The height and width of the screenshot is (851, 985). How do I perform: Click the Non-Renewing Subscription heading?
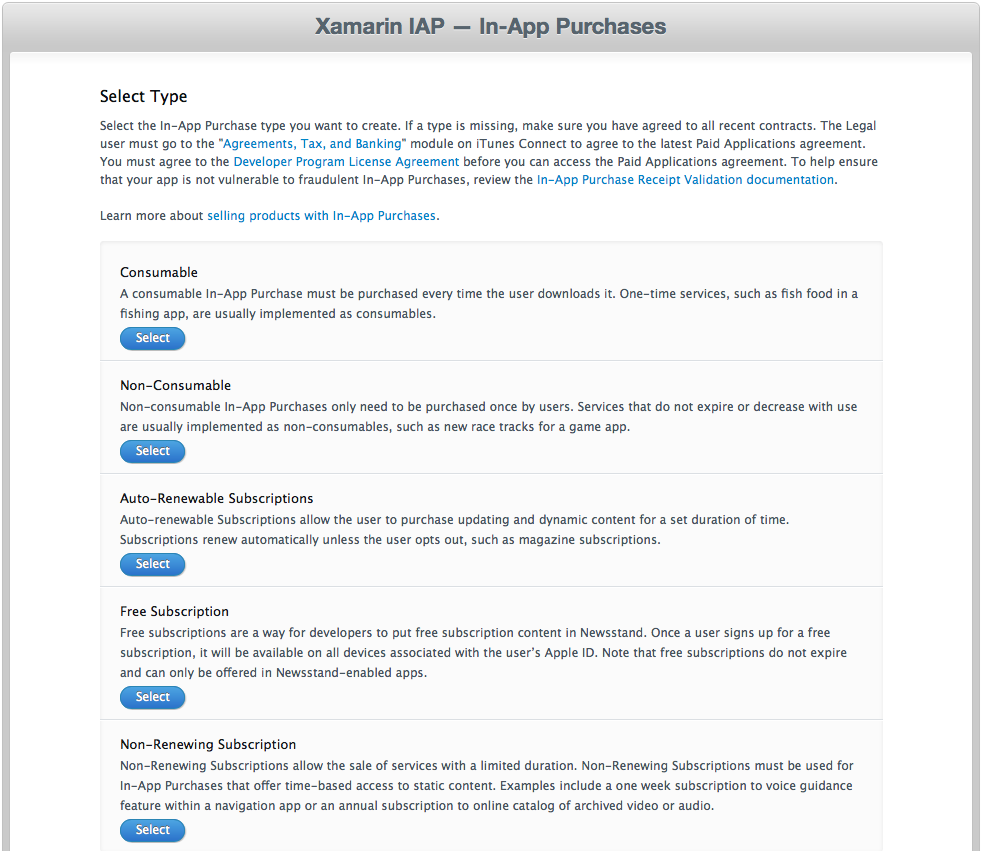click(208, 745)
